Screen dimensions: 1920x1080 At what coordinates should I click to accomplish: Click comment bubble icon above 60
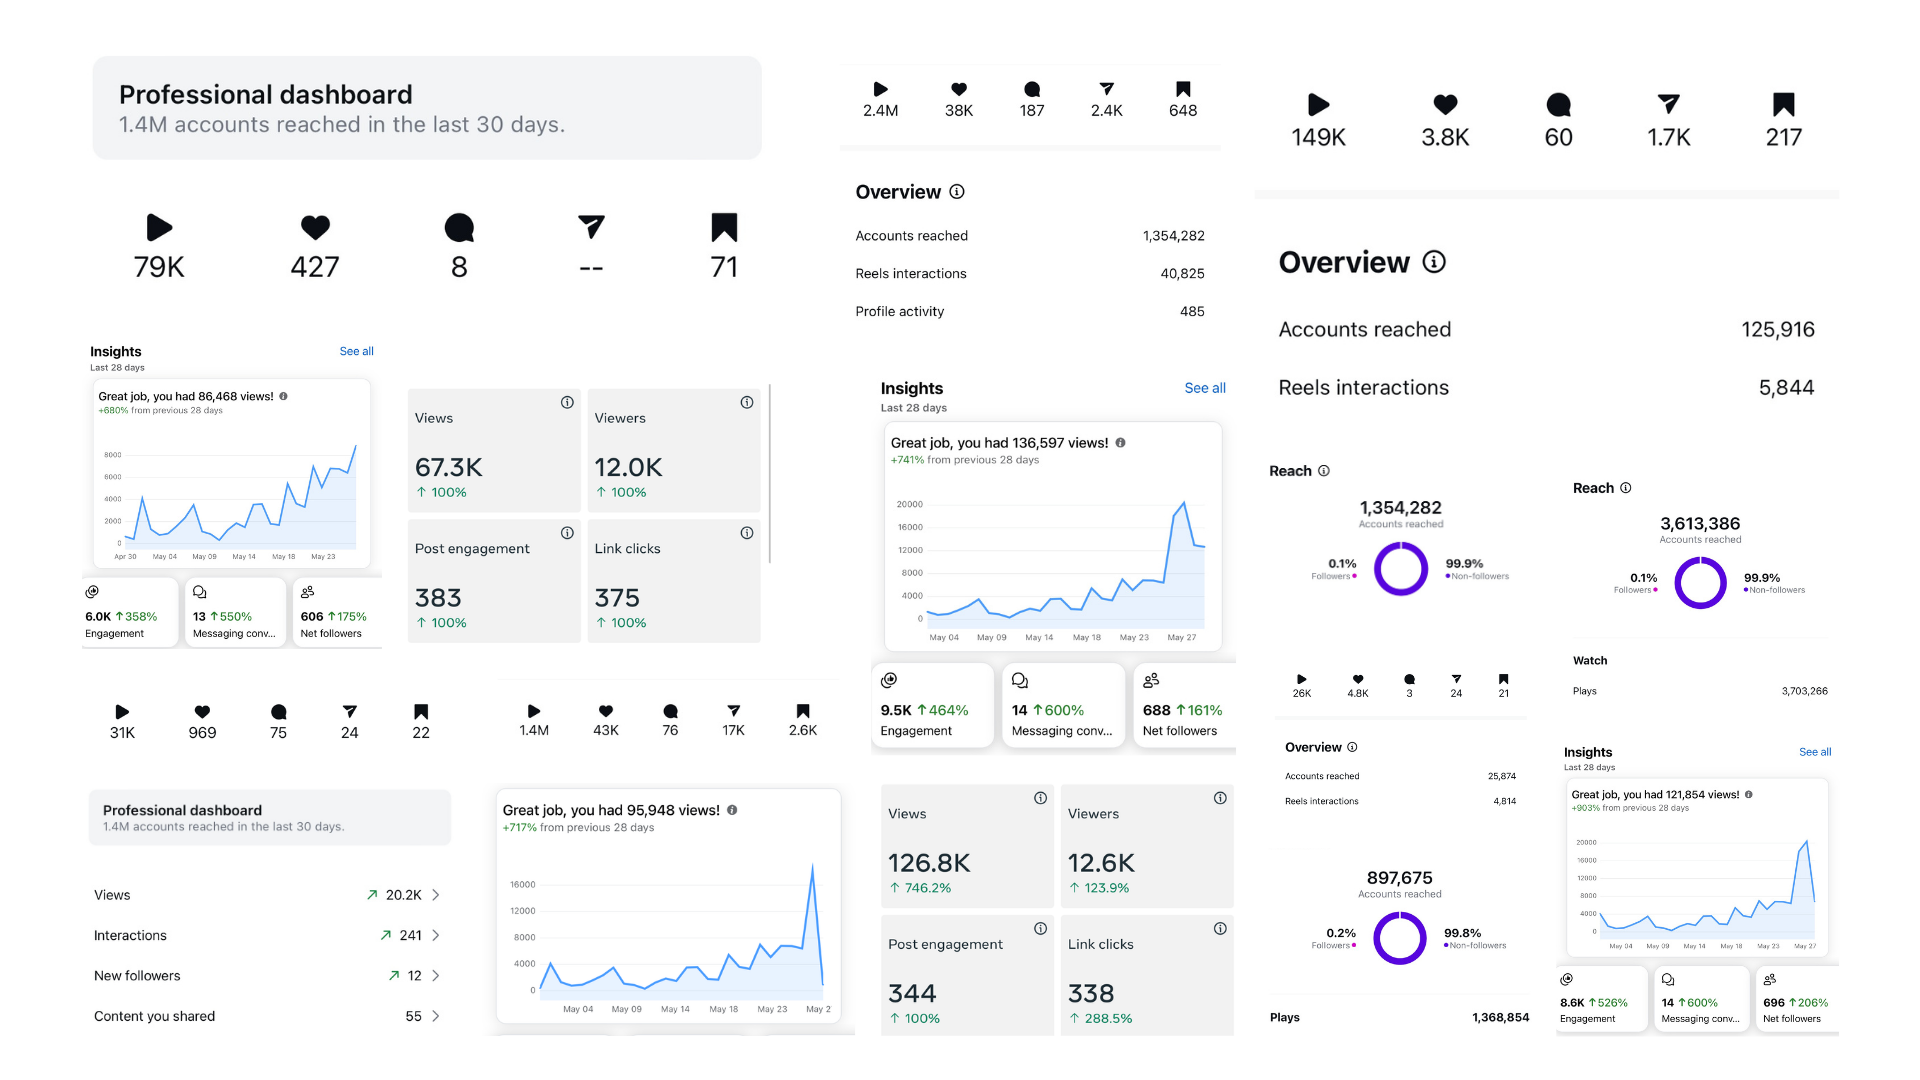[1558, 104]
